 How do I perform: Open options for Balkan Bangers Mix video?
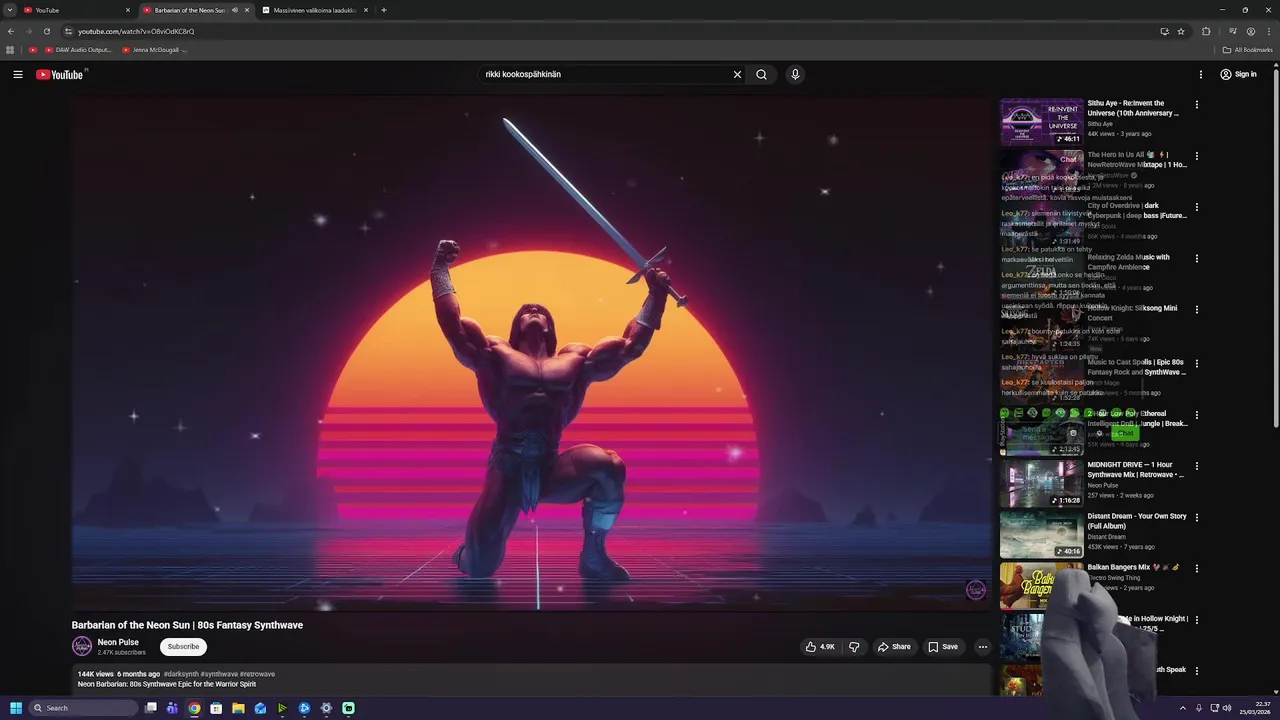pos(1196,568)
